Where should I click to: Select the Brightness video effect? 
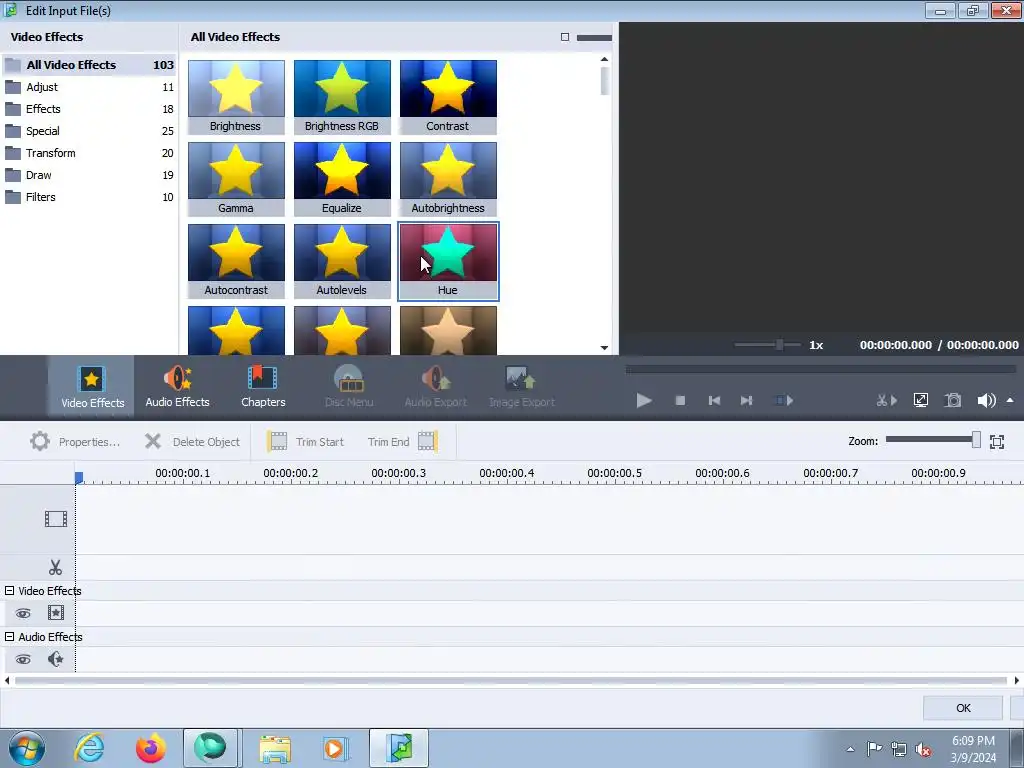236,97
